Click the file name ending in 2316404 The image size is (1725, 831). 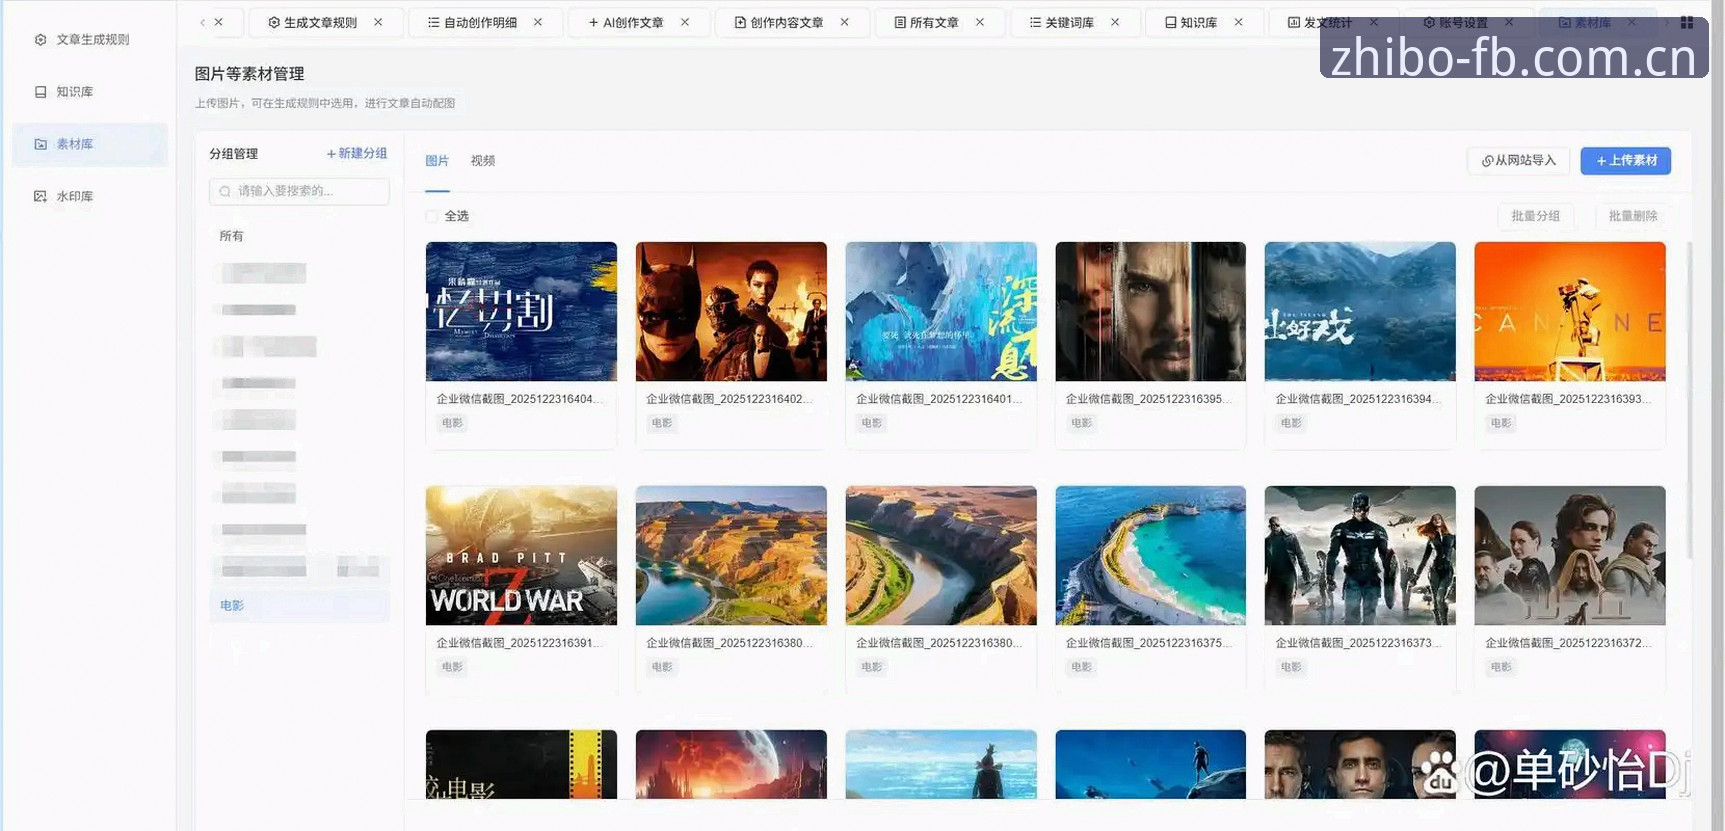click(x=519, y=399)
